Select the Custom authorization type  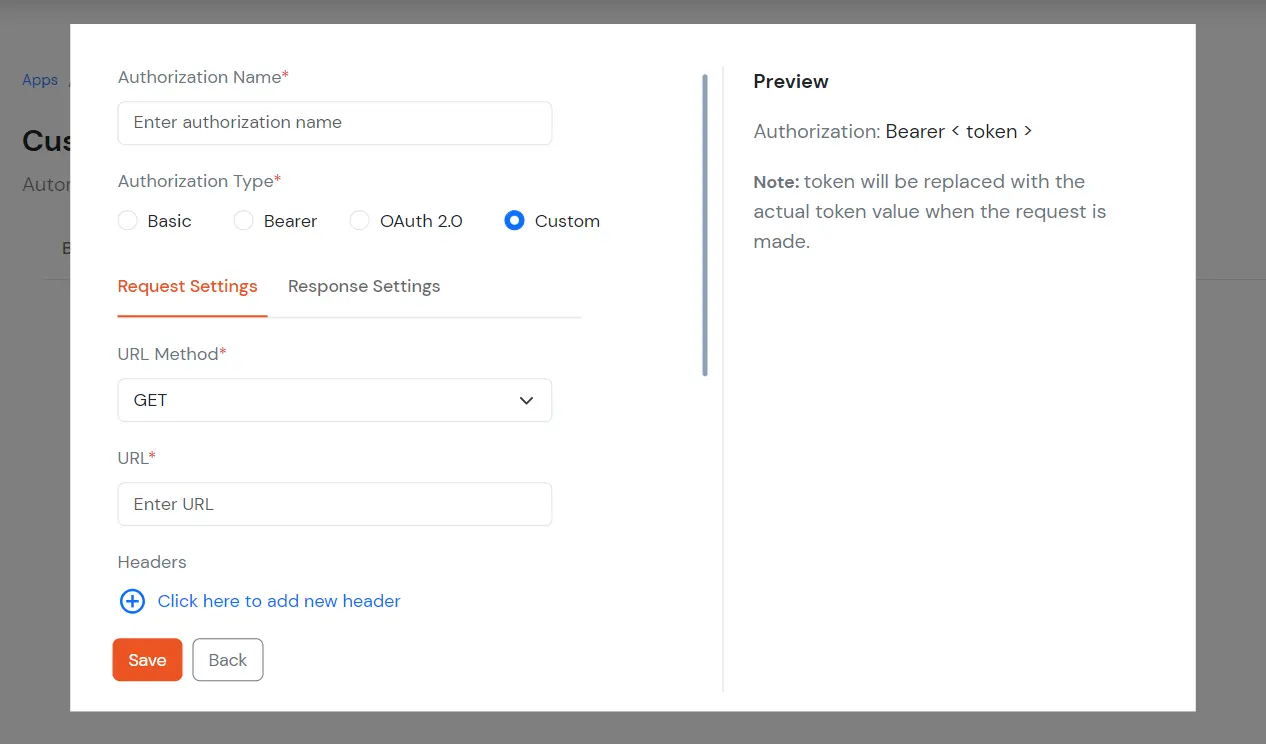tap(514, 220)
